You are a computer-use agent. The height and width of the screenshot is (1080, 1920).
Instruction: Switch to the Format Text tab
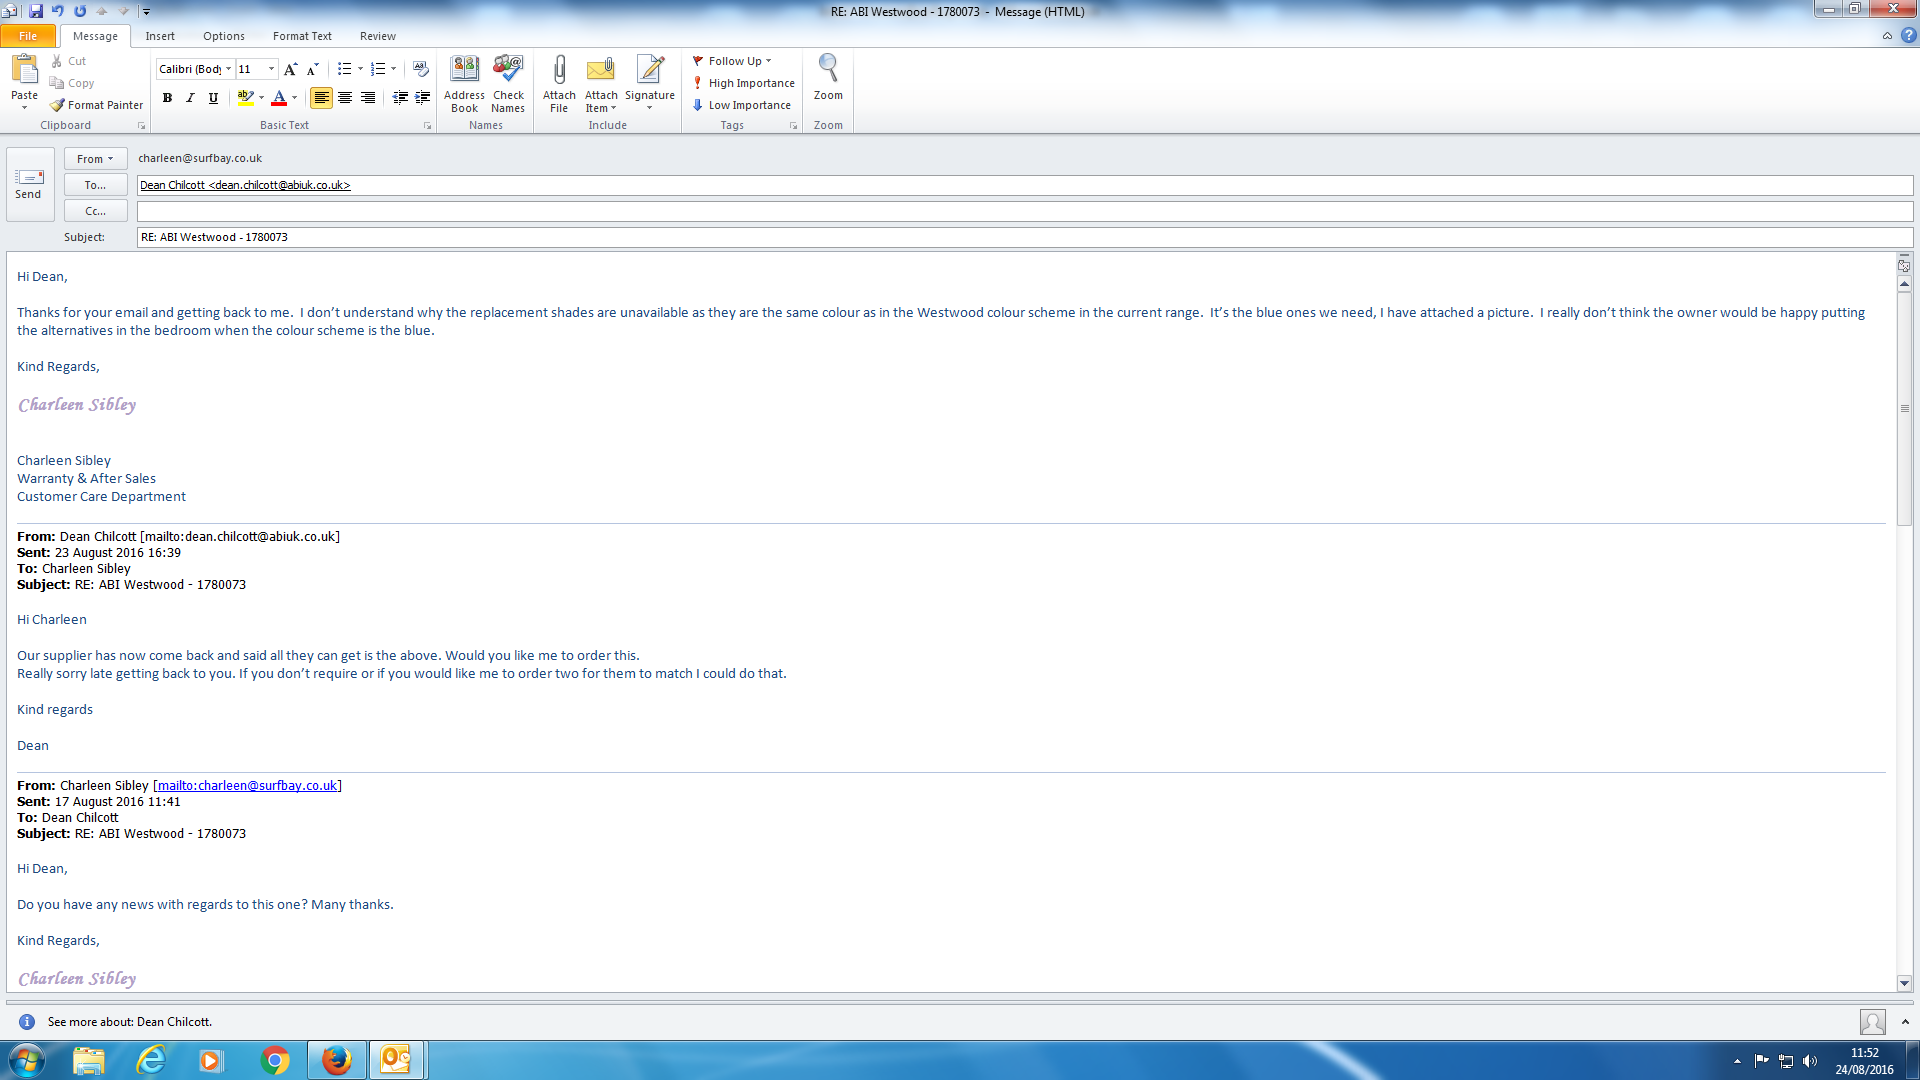[x=302, y=36]
